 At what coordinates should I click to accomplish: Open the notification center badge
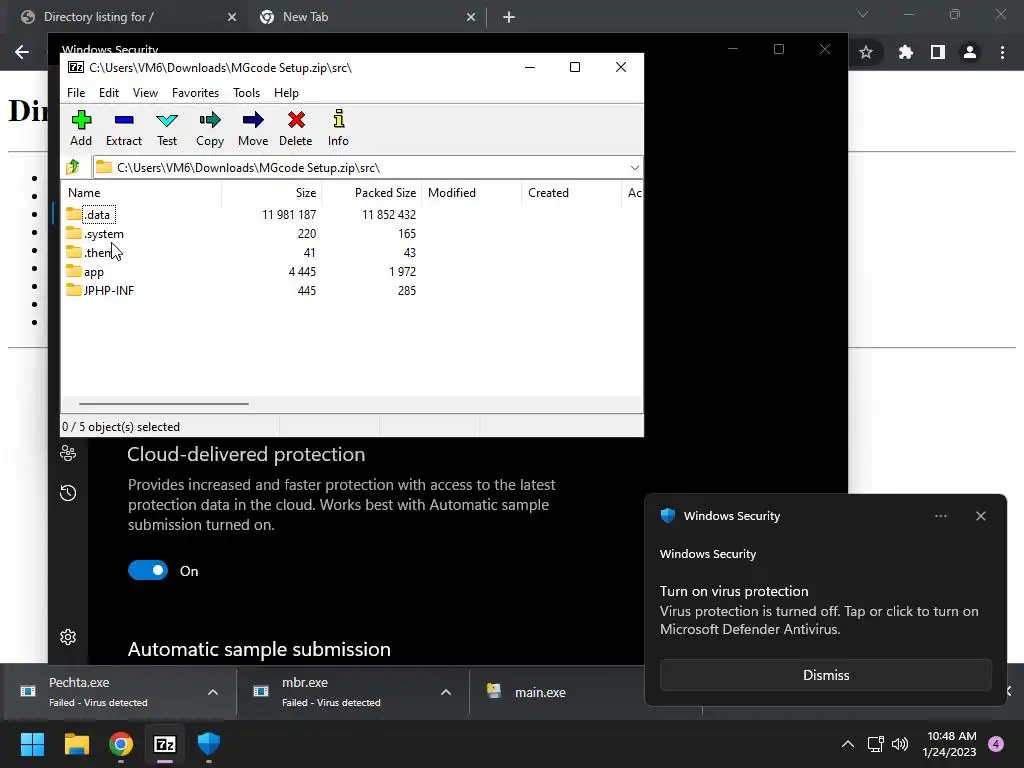(996, 744)
